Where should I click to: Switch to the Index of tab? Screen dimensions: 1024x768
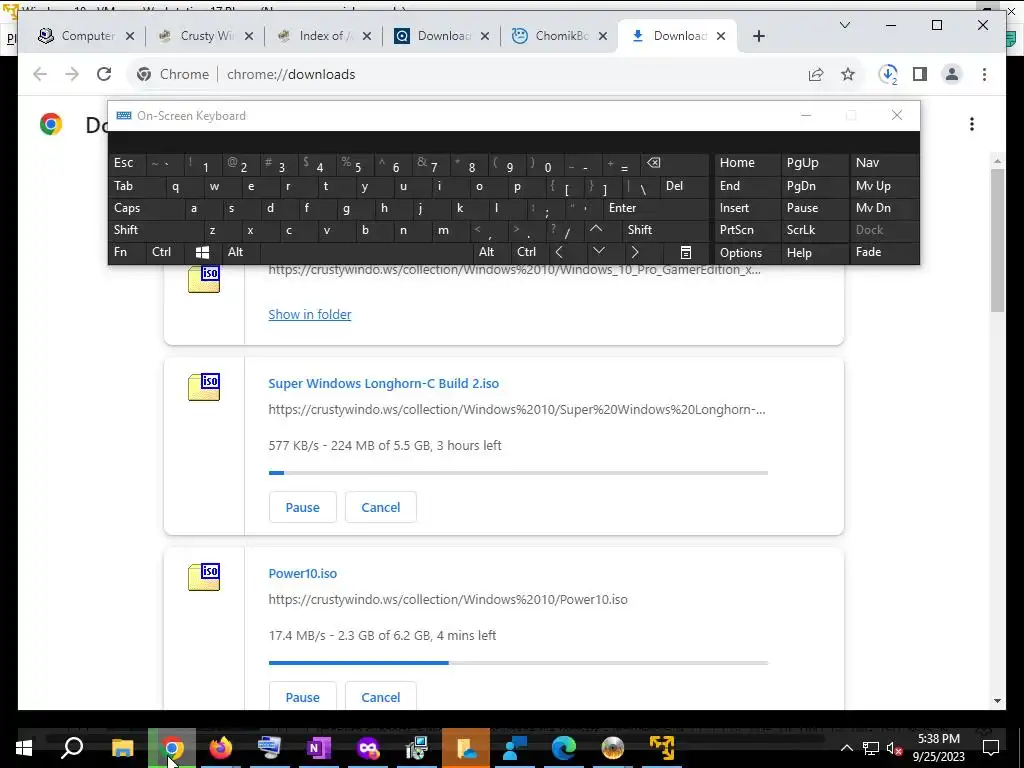click(323, 36)
